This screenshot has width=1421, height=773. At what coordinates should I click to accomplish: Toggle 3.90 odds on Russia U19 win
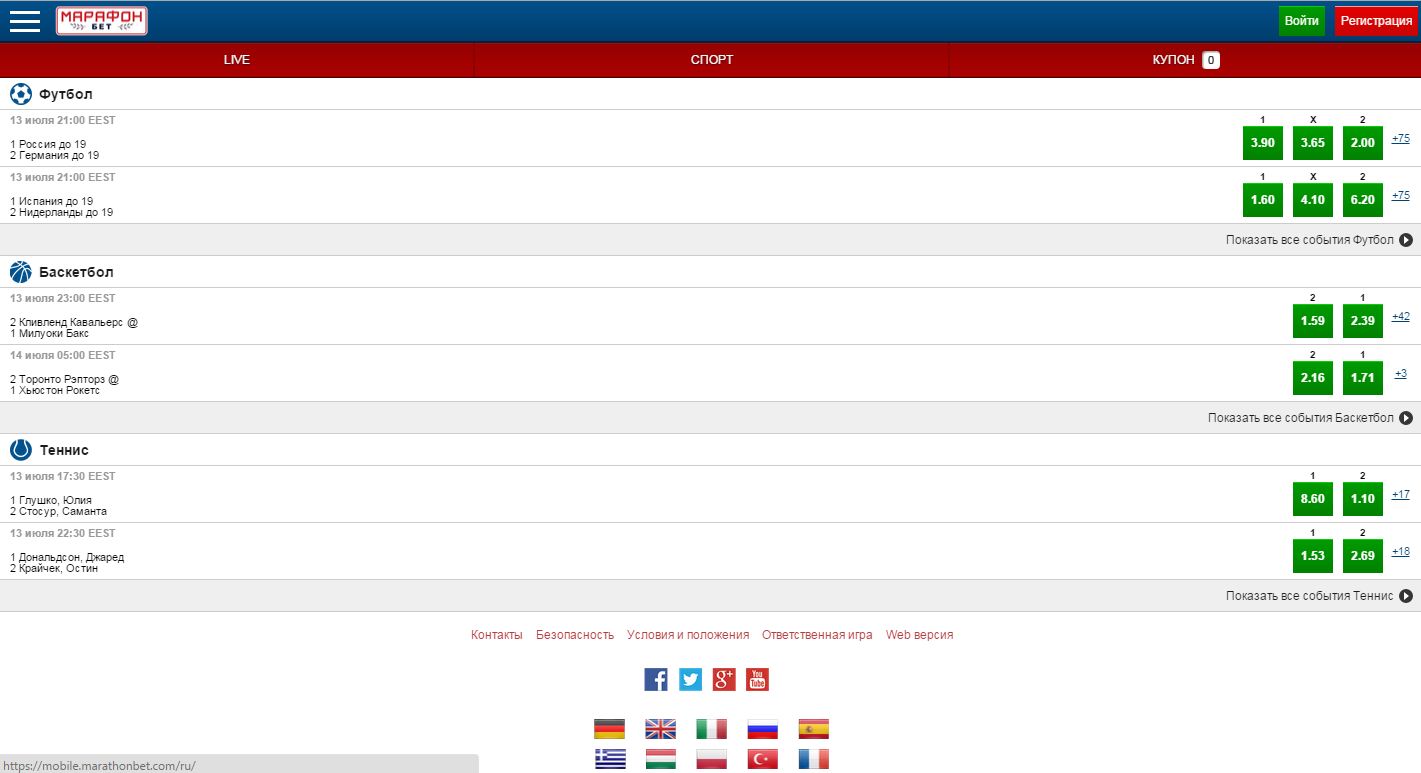click(1262, 143)
